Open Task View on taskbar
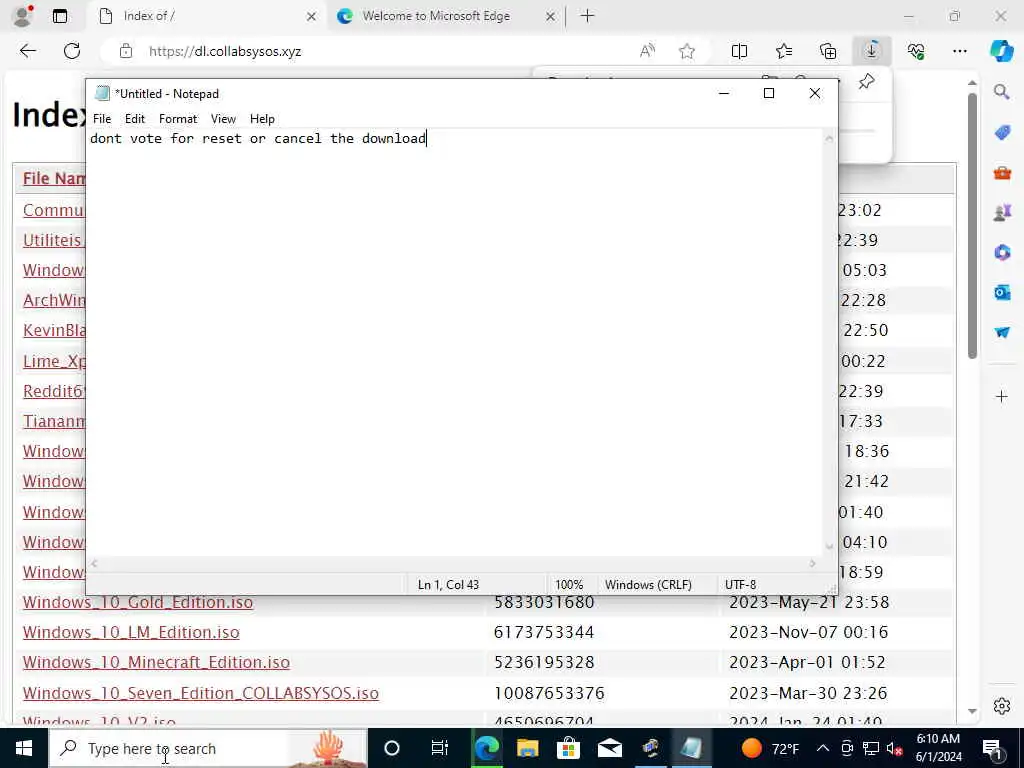The image size is (1024, 768). (x=440, y=748)
